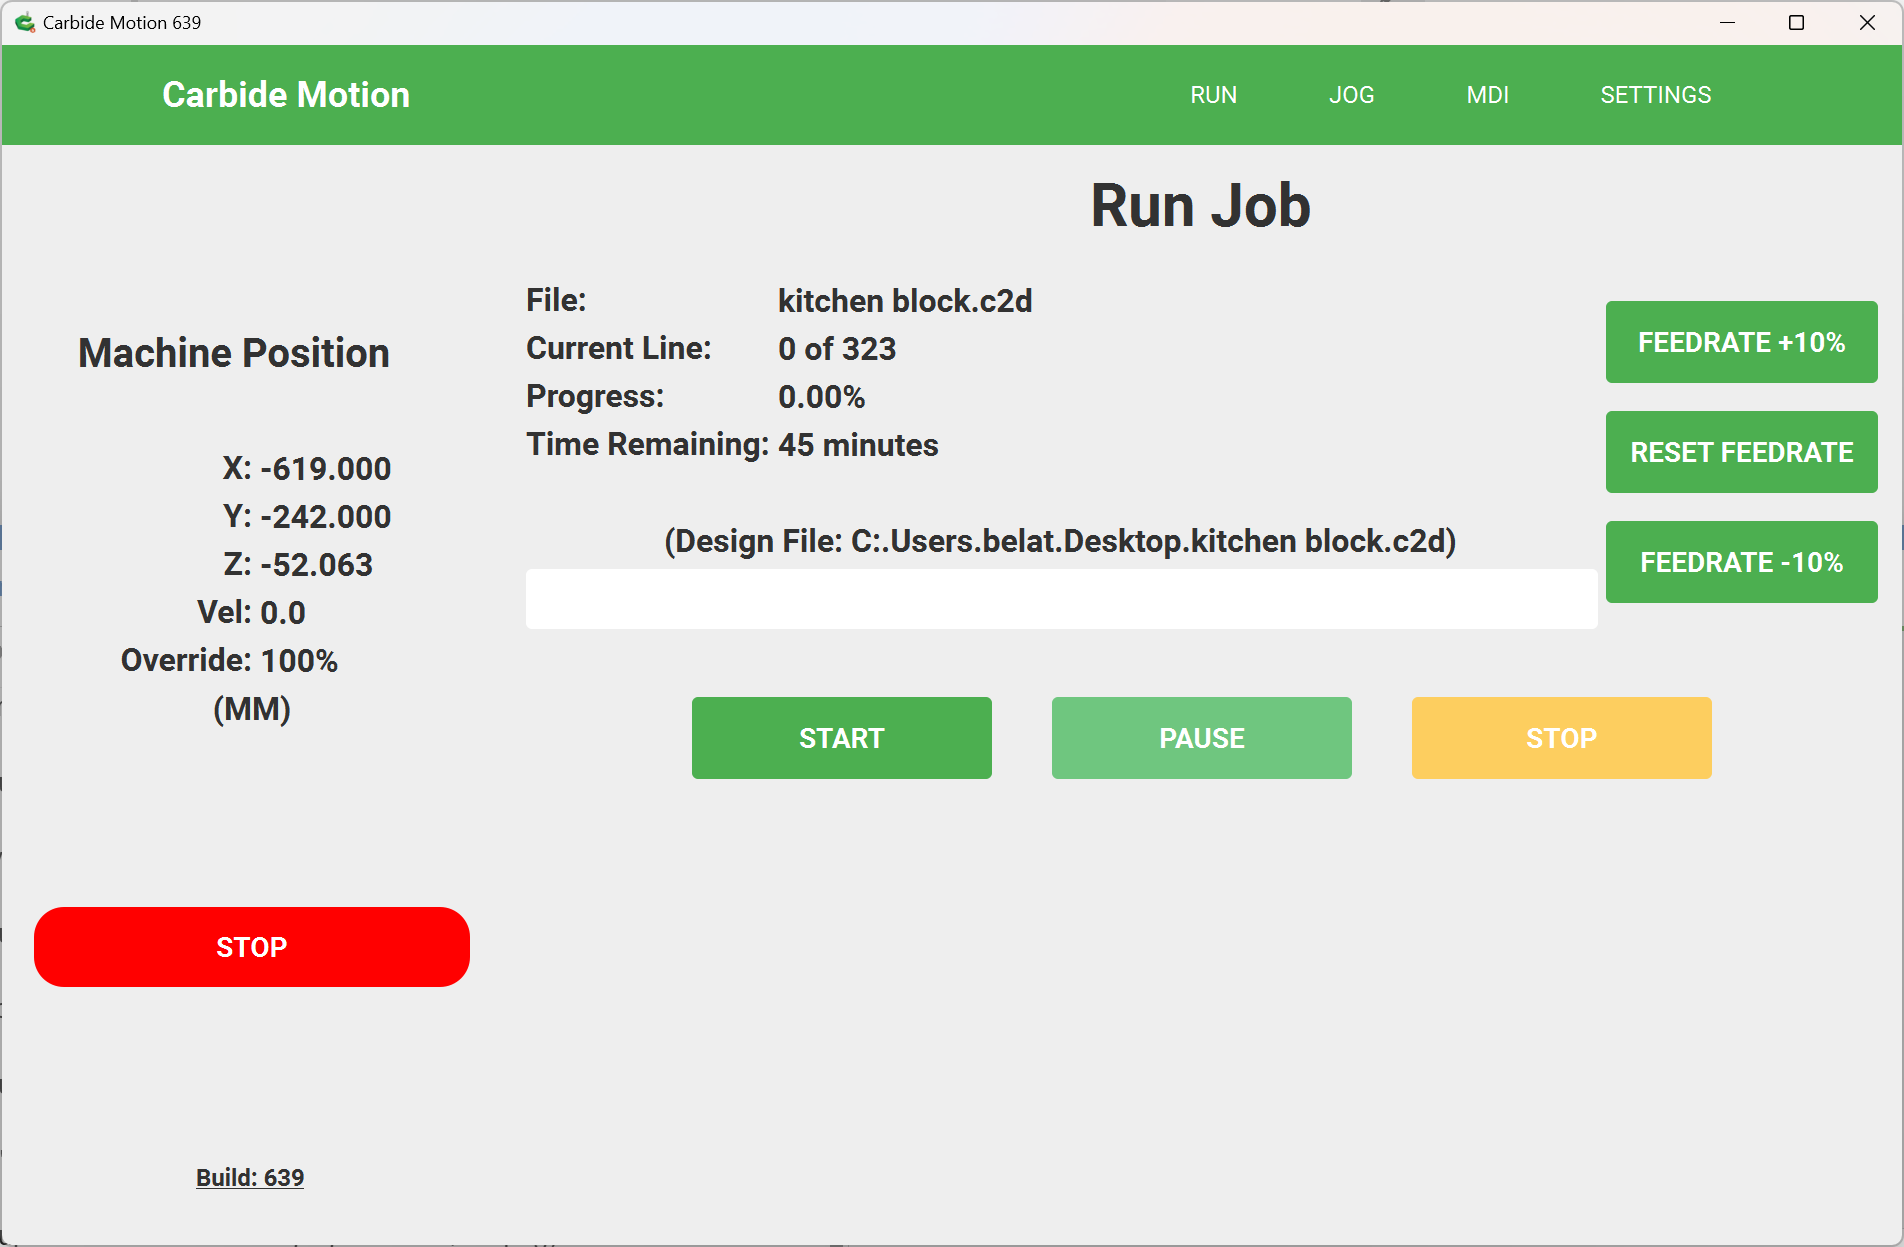Hit the red emergency STOP button

(x=251, y=947)
